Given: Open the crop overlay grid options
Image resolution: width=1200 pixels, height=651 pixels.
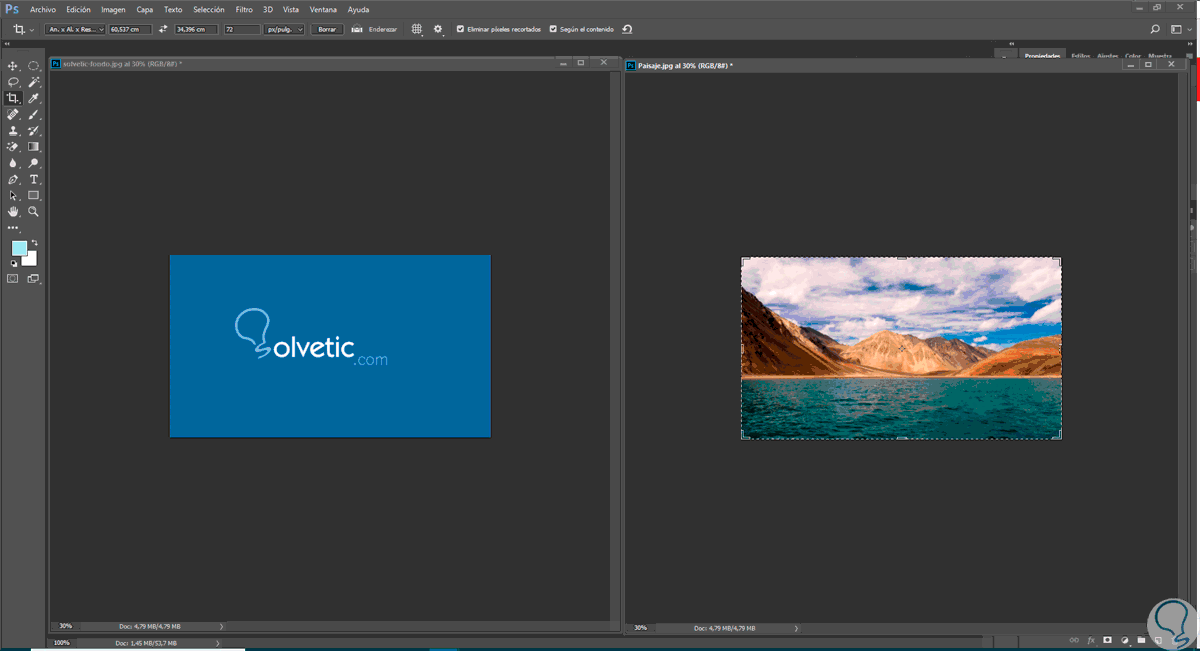Looking at the screenshot, I should pos(417,29).
